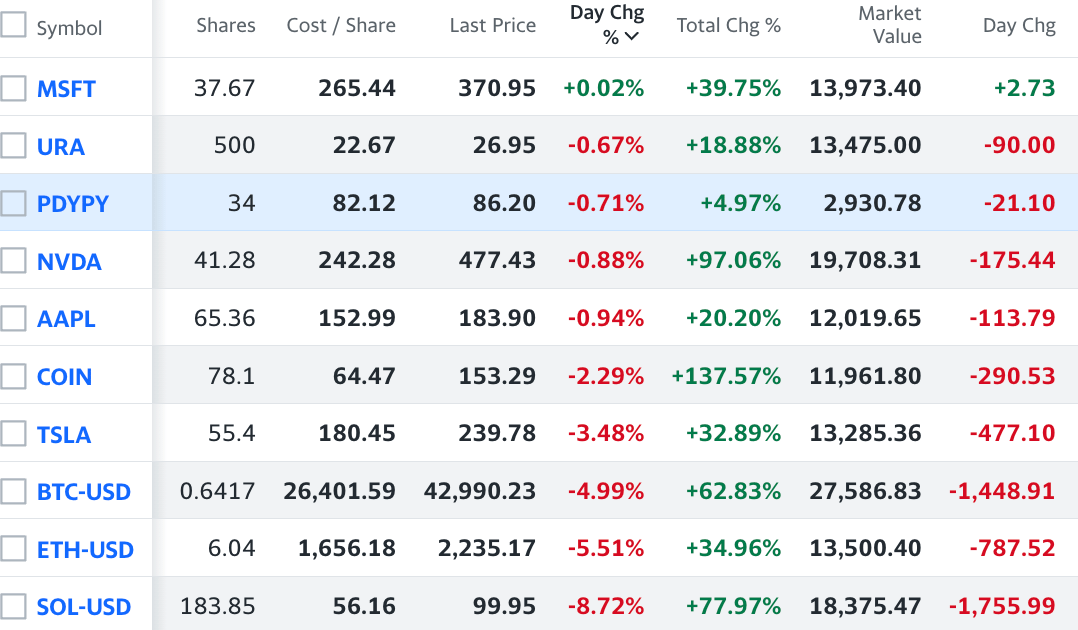
Task: Check the URA row checkbox
Action: pyautogui.click(x=12, y=145)
